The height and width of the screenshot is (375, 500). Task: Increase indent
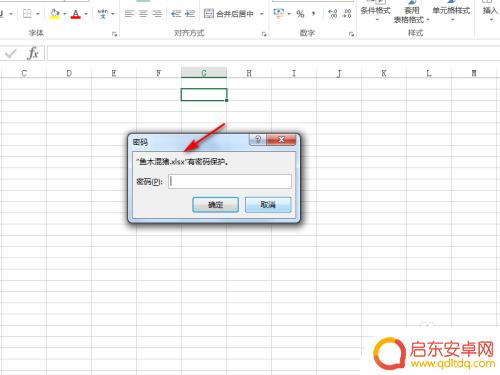(190, 14)
